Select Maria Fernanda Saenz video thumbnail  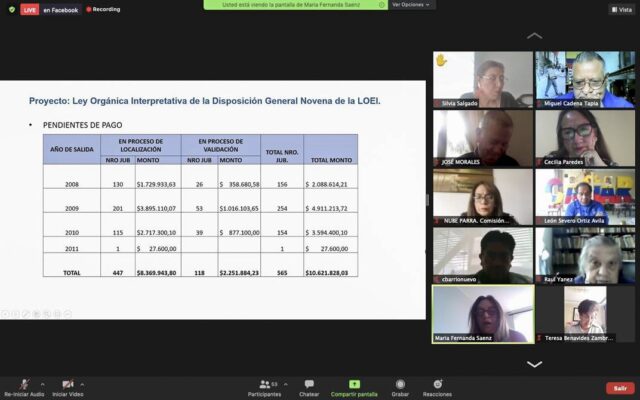[482, 313]
